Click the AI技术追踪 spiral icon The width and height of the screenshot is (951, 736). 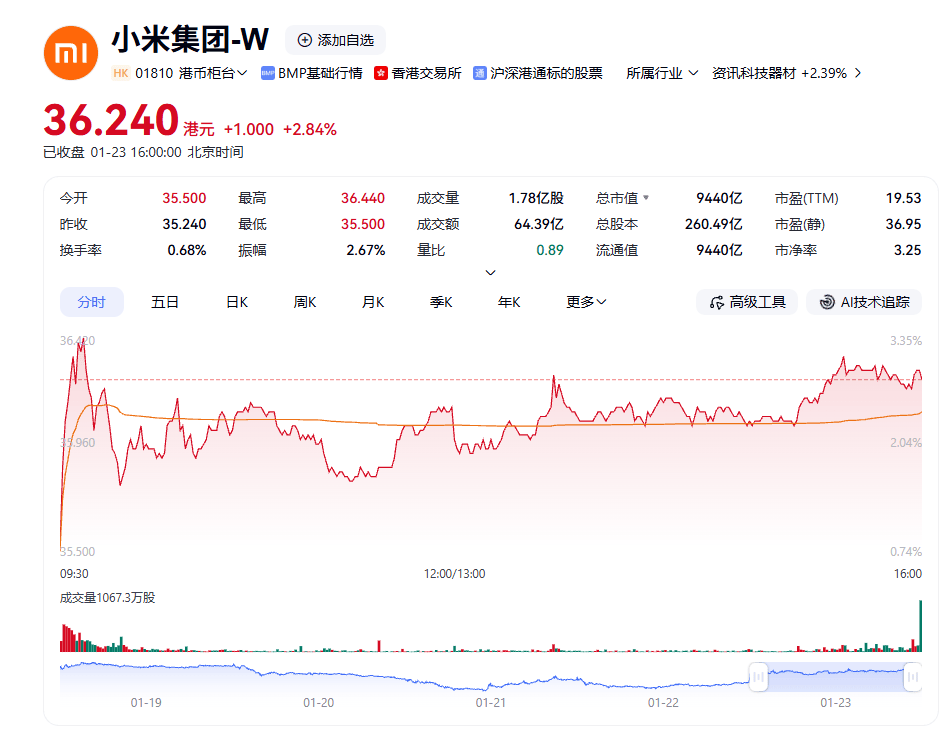pos(829,302)
